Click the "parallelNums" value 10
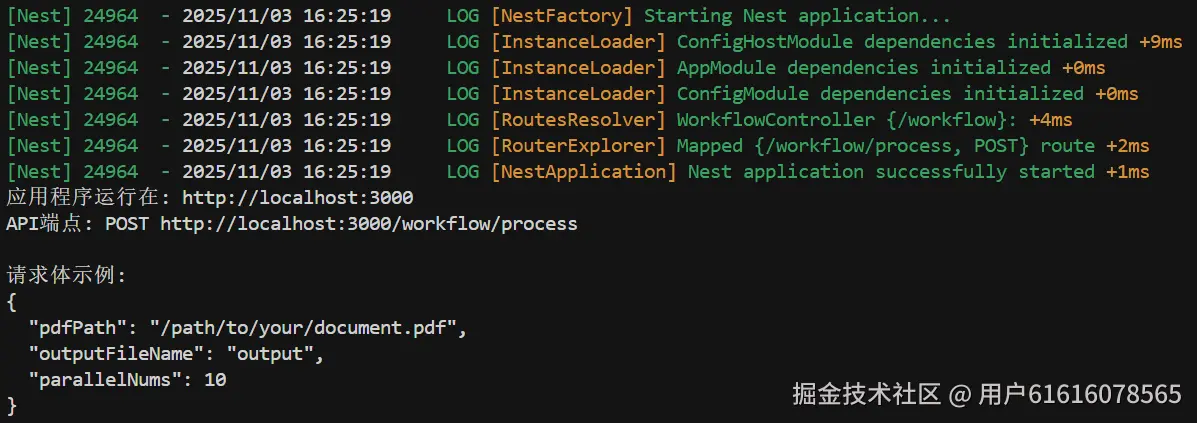1197x423 pixels. click(x=215, y=380)
